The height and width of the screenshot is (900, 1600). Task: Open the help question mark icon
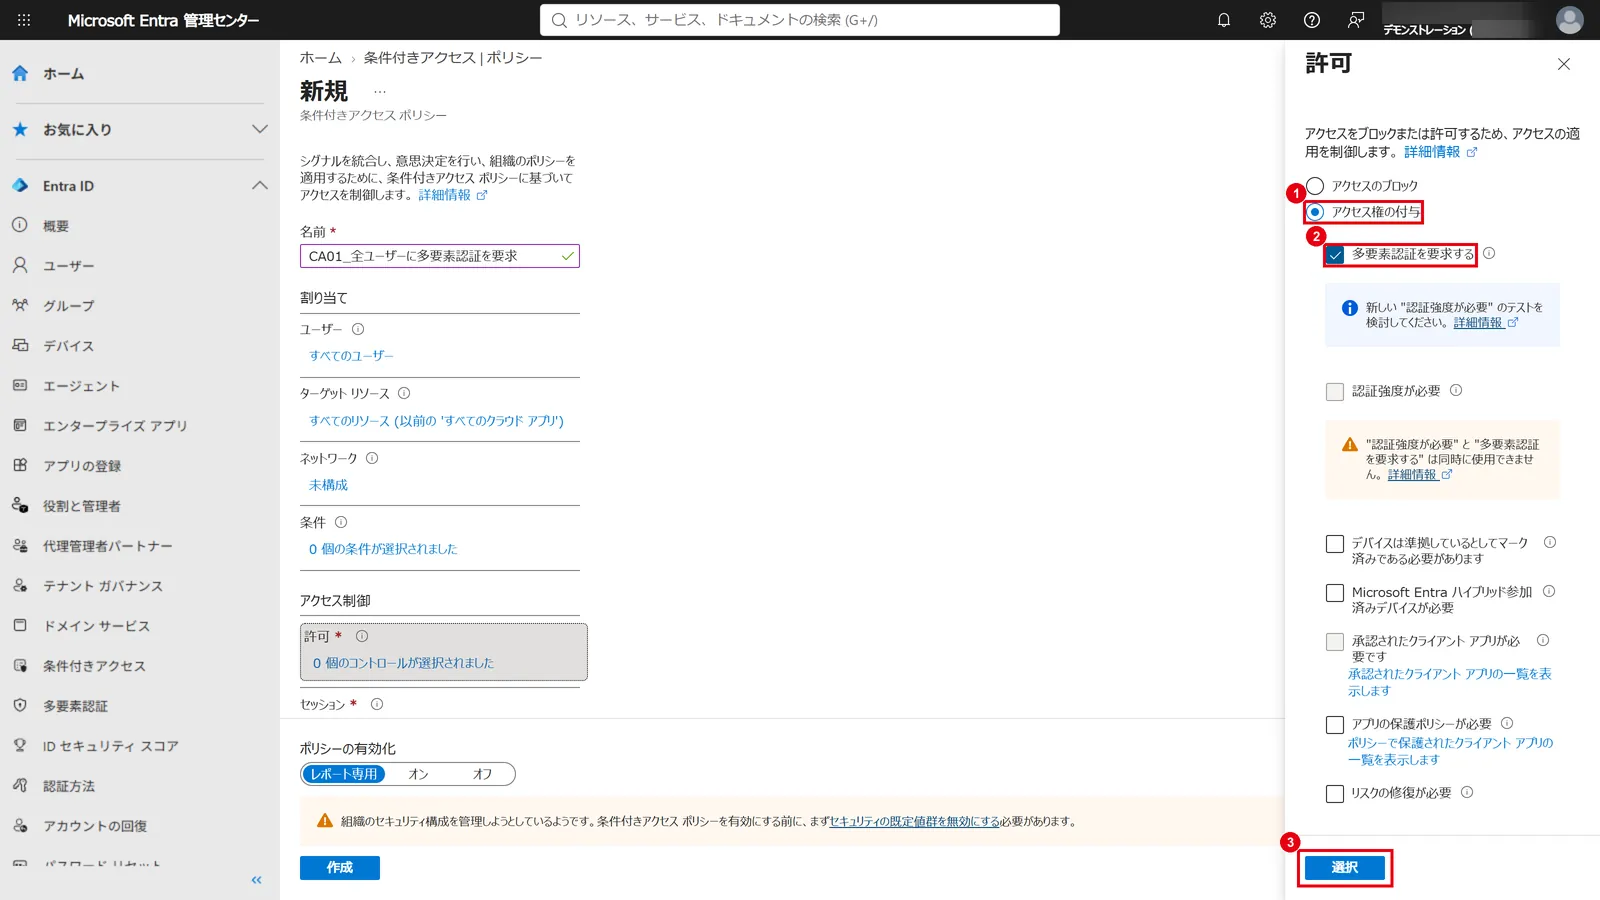[1312, 20]
